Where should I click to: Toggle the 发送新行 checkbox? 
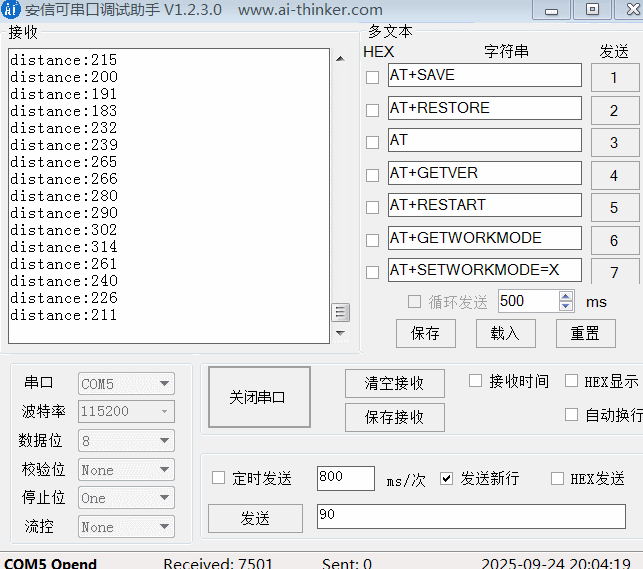tap(447, 479)
